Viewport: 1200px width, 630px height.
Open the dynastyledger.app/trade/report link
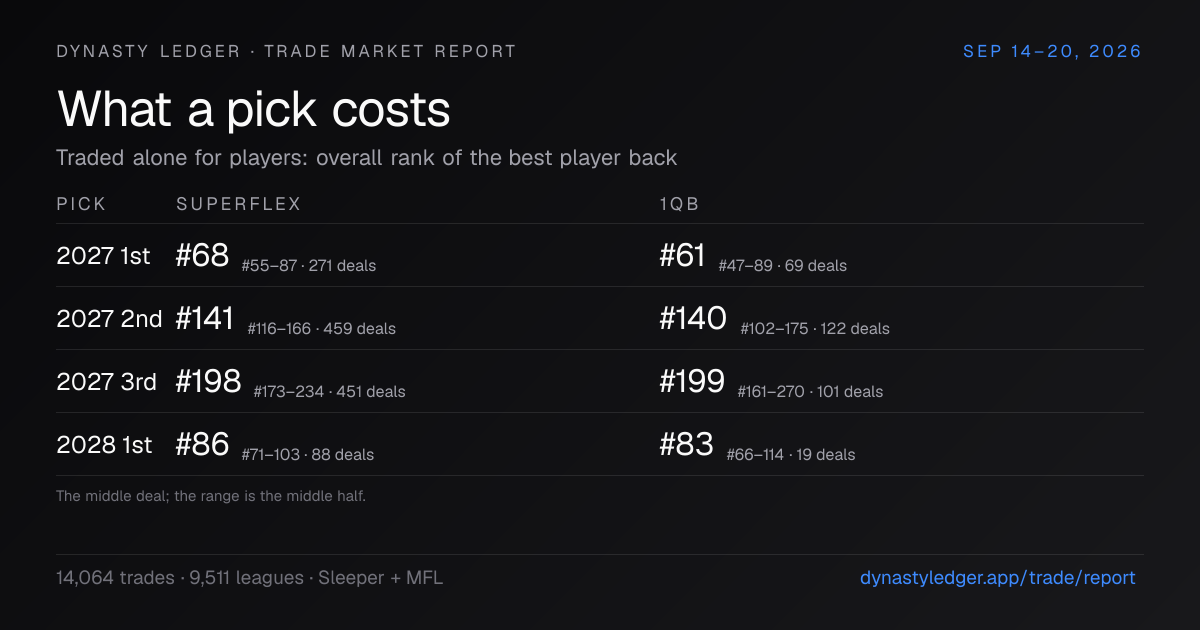coord(998,577)
